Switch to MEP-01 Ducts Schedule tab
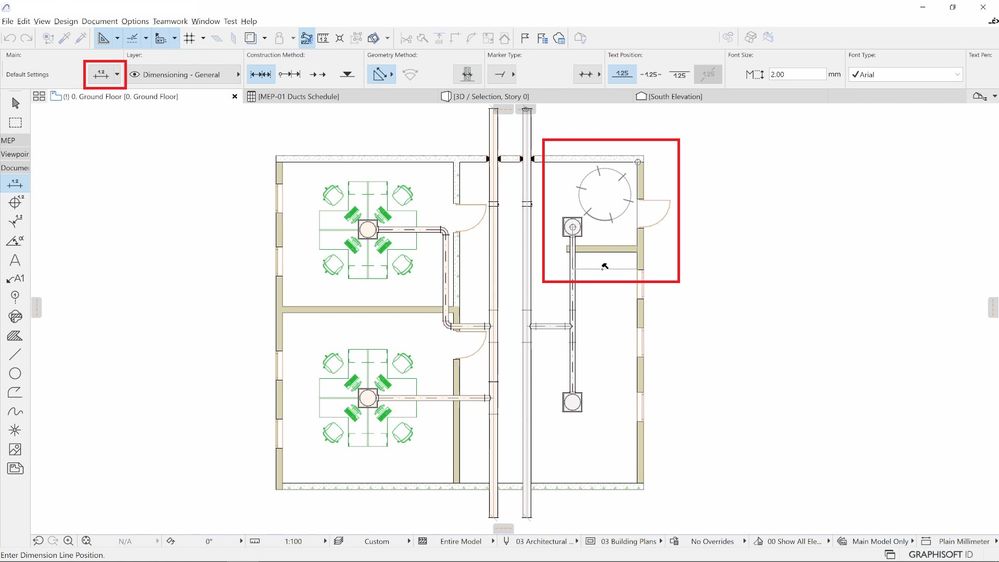Screen dimensions: 999x562 pyautogui.click(x=298, y=96)
